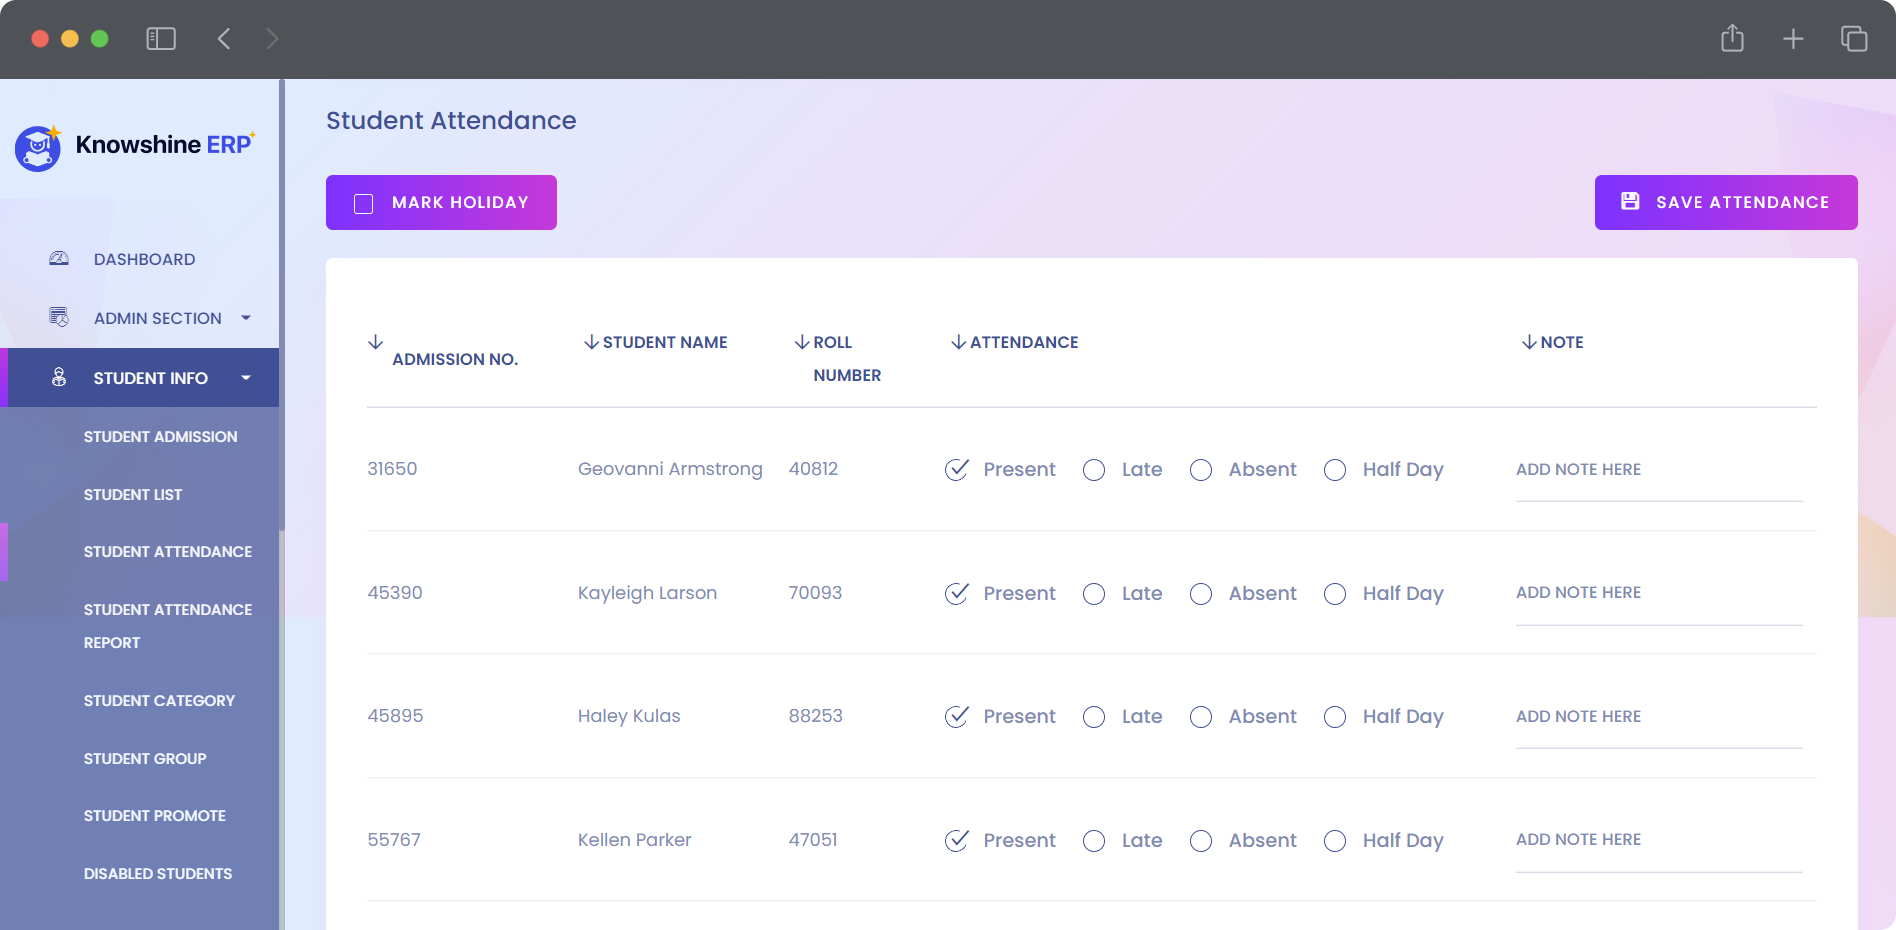Viewport: 1896px width, 930px height.
Task: Click the Roll Number column header
Action: coord(847,358)
